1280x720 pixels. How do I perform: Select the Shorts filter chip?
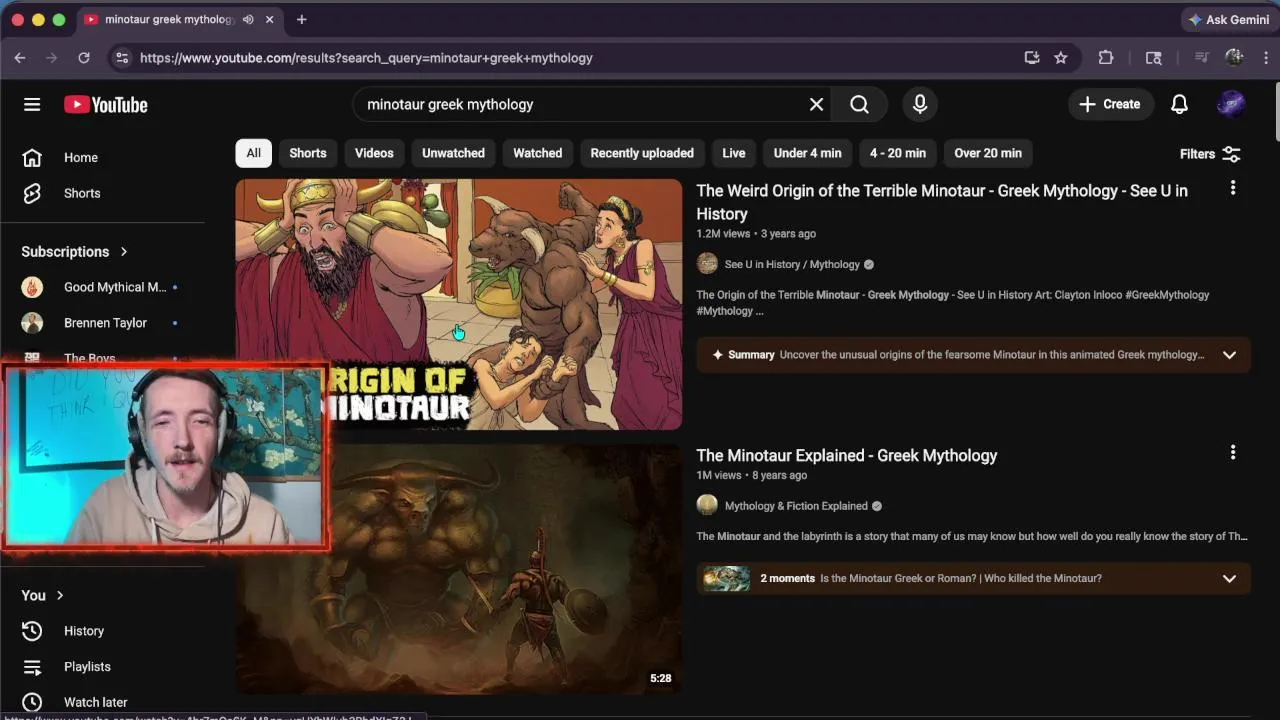[308, 153]
